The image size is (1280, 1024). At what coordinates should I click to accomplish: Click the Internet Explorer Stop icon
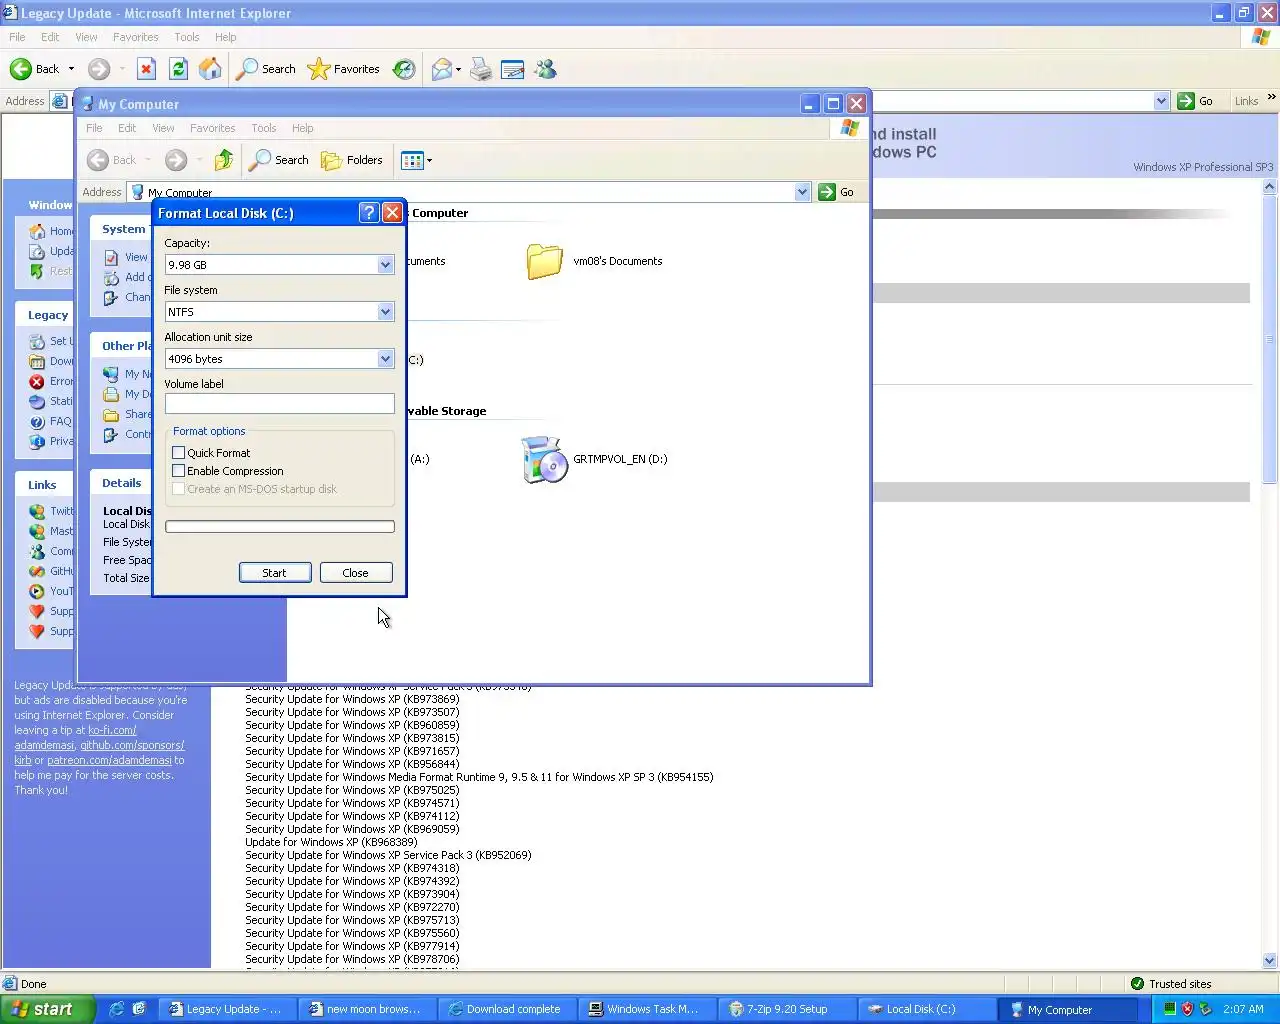point(146,69)
